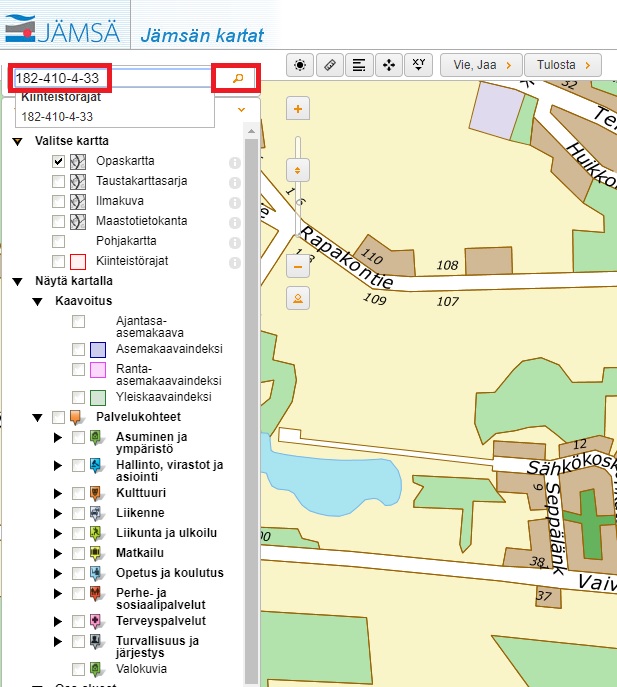Click the Ilmakuva map layer icon
The image size is (617, 687).
(x=78, y=202)
